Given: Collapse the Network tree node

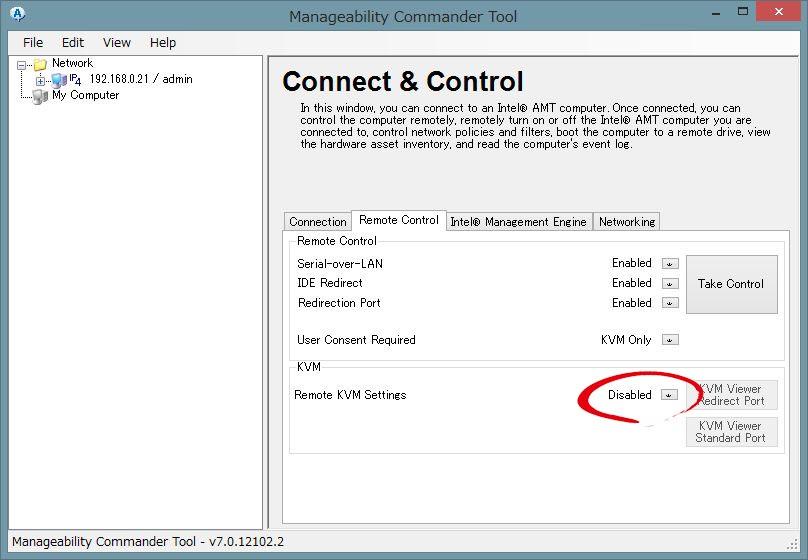Looking at the screenshot, I should click(22, 65).
